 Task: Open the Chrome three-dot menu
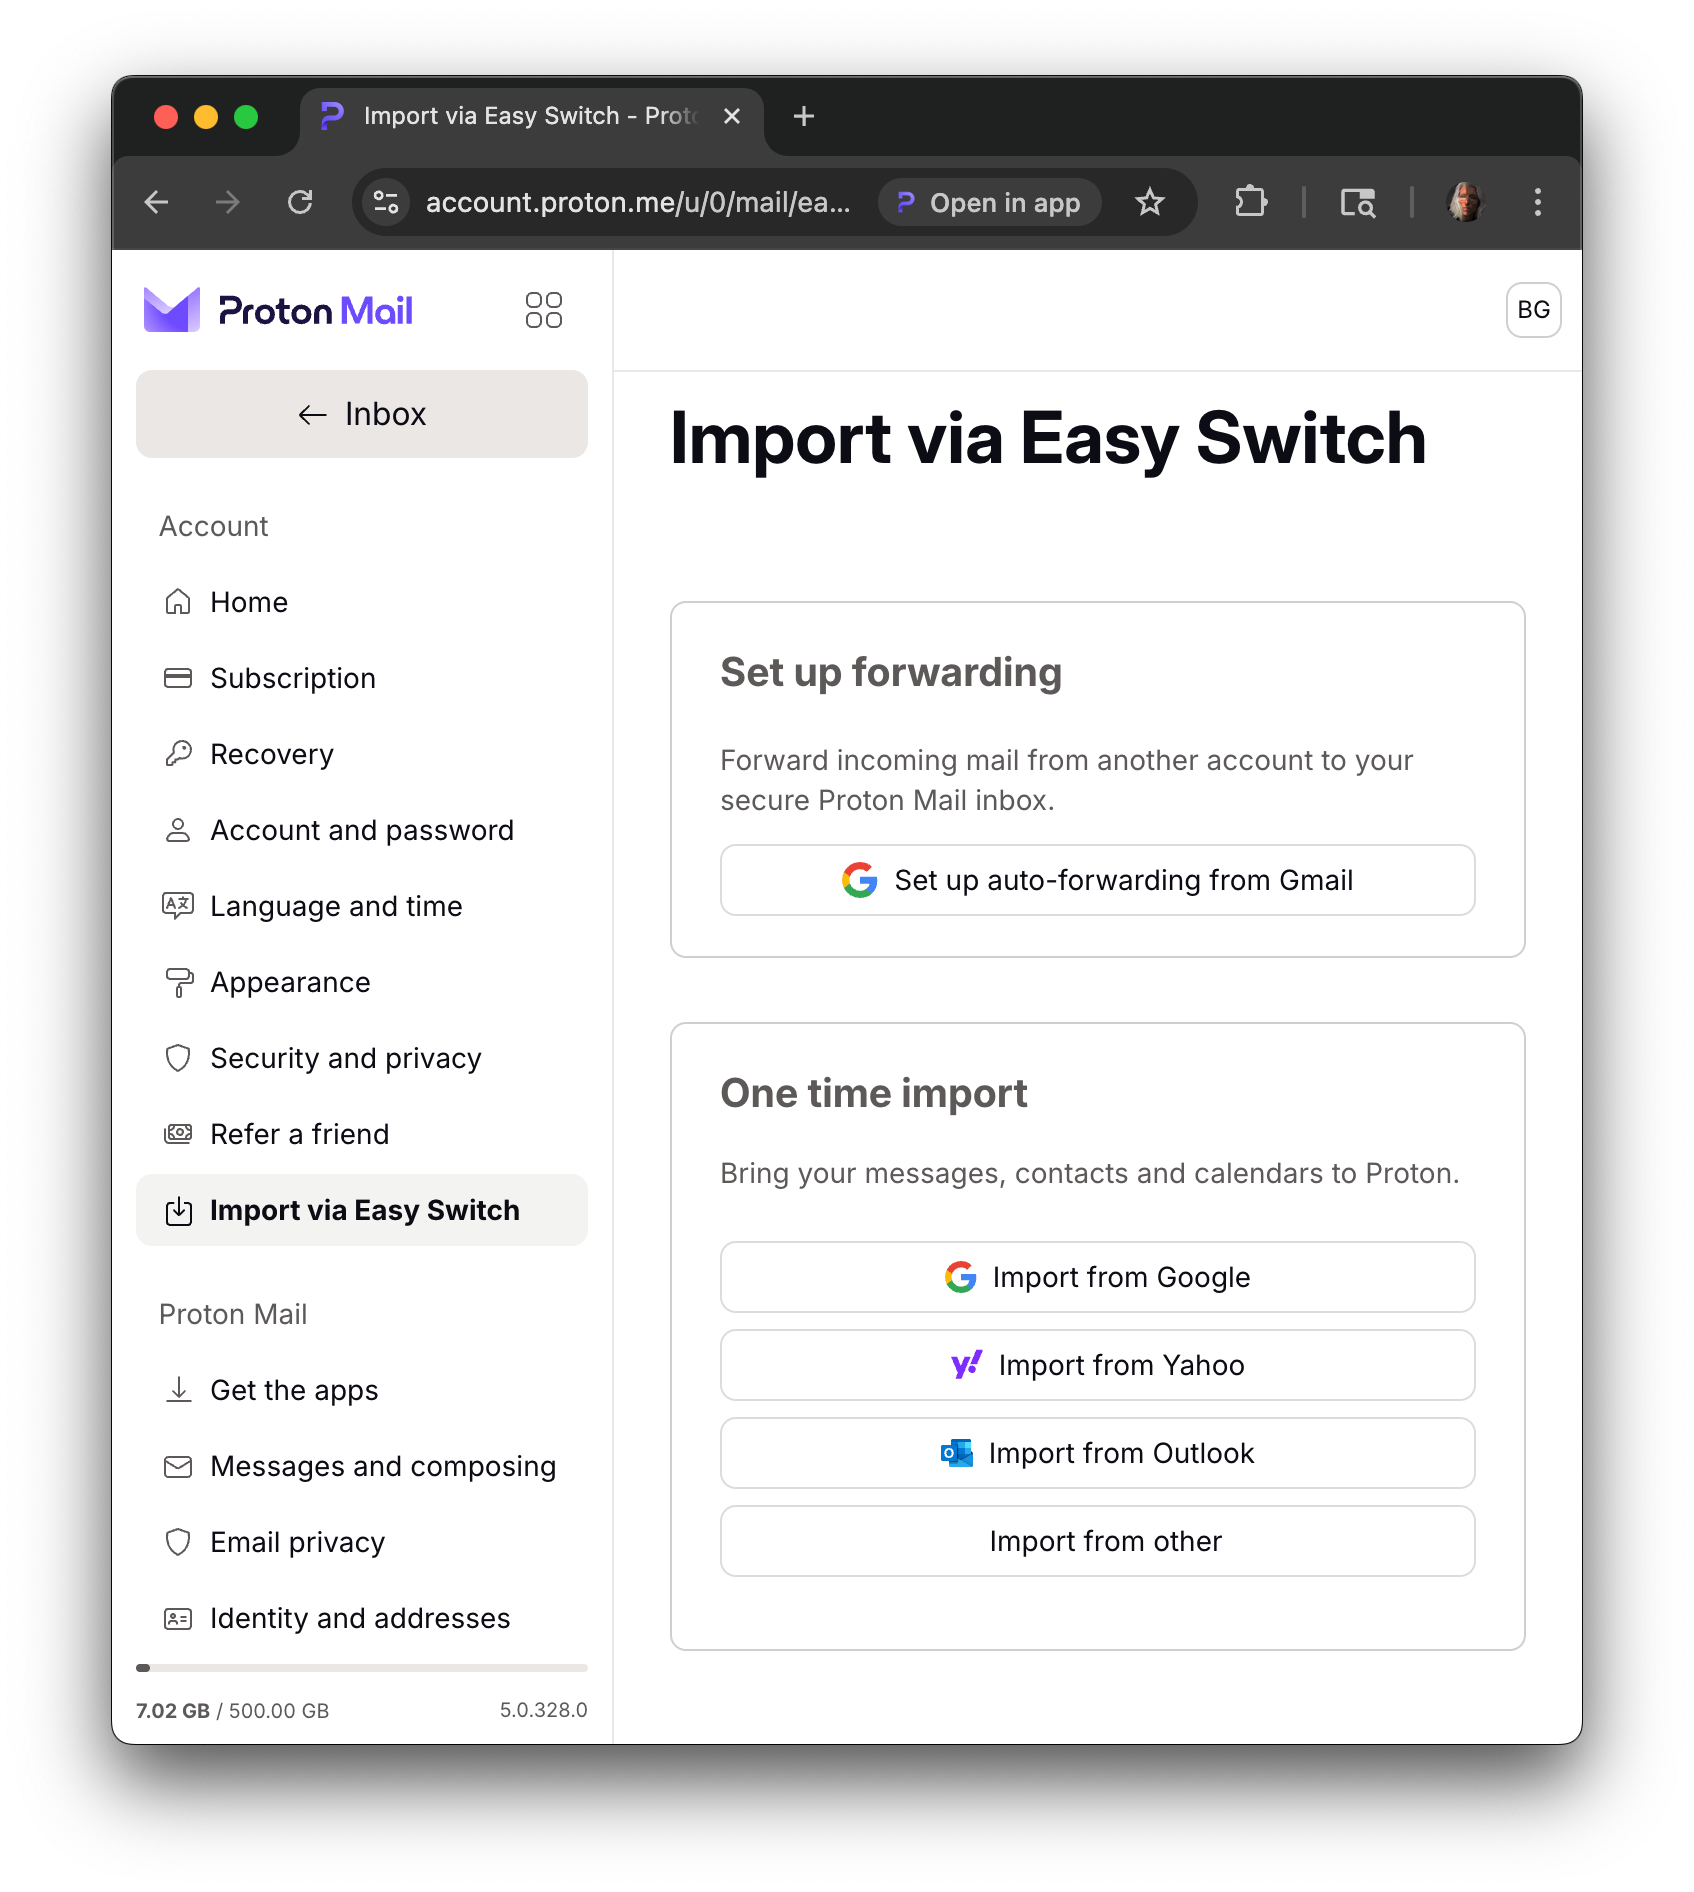[1538, 203]
